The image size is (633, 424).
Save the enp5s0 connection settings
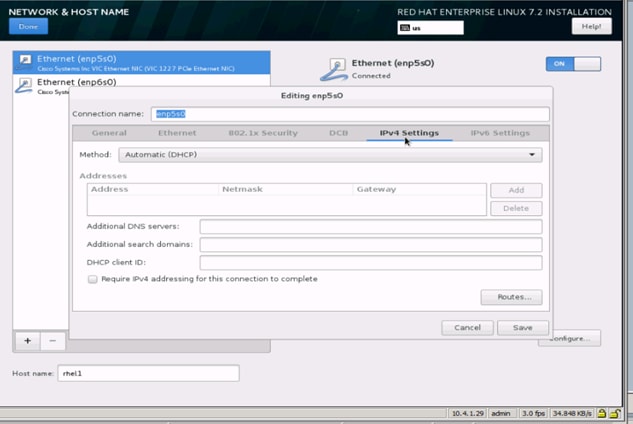pos(523,327)
